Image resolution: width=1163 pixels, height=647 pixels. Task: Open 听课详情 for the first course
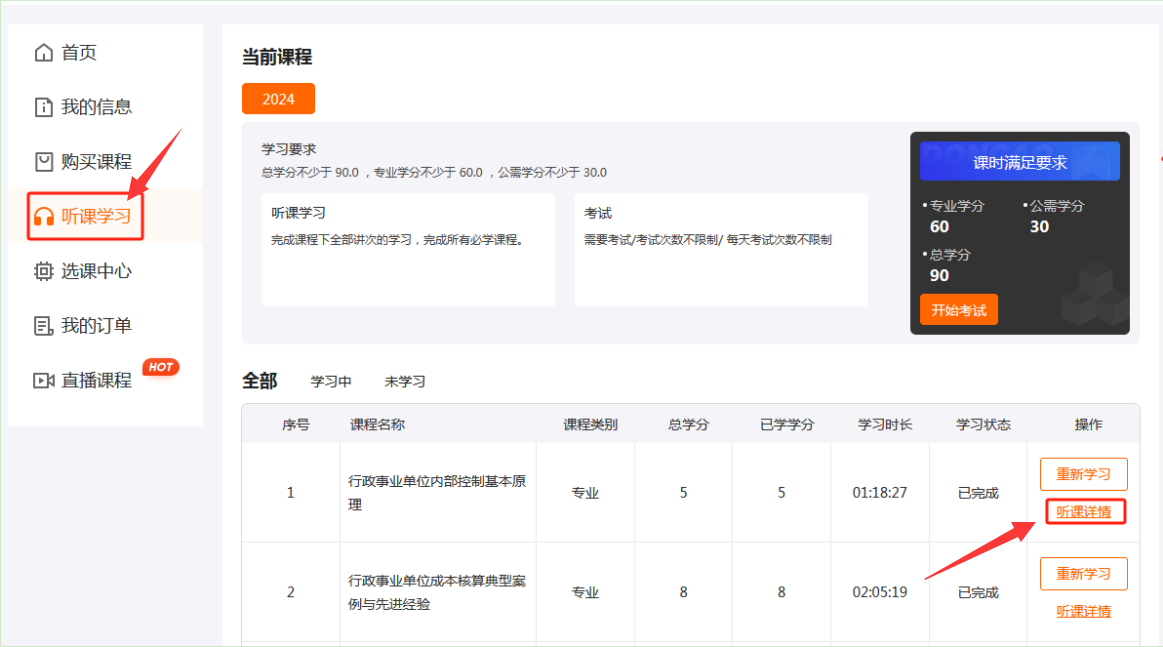(x=1085, y=511)
